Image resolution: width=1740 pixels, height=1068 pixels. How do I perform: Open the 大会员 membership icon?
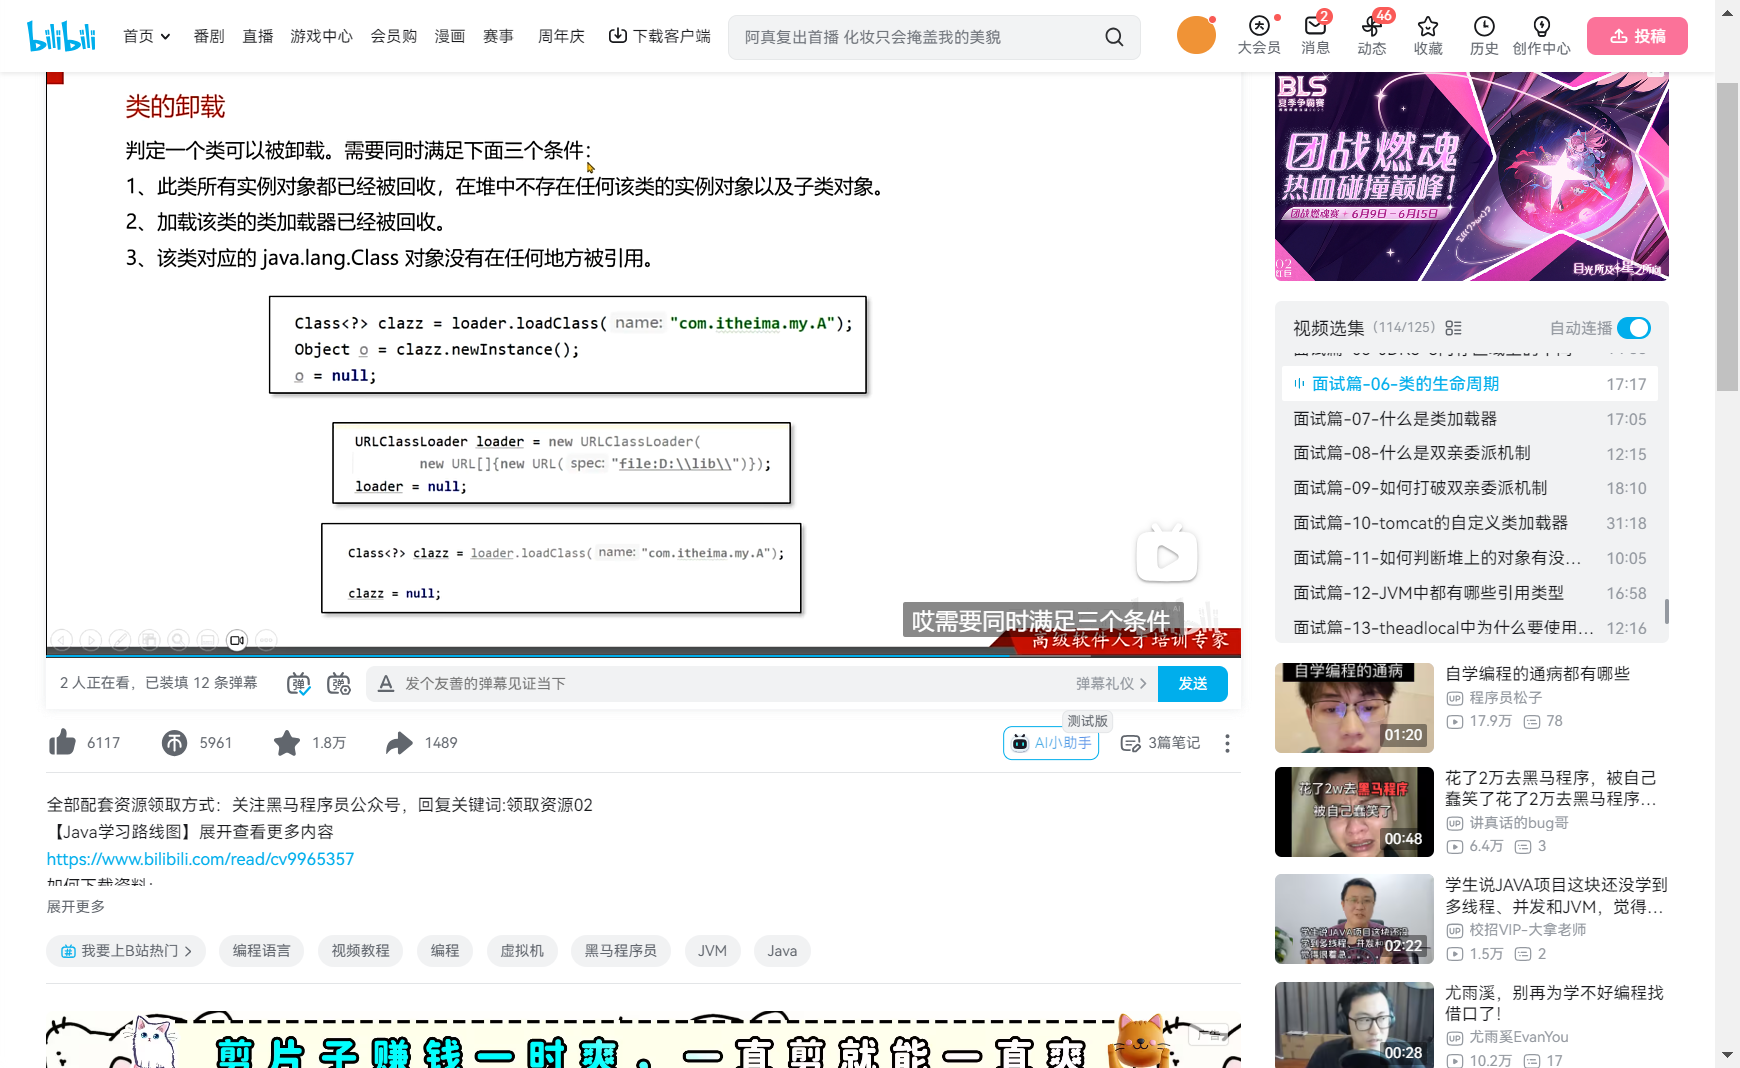[1259, 35]
